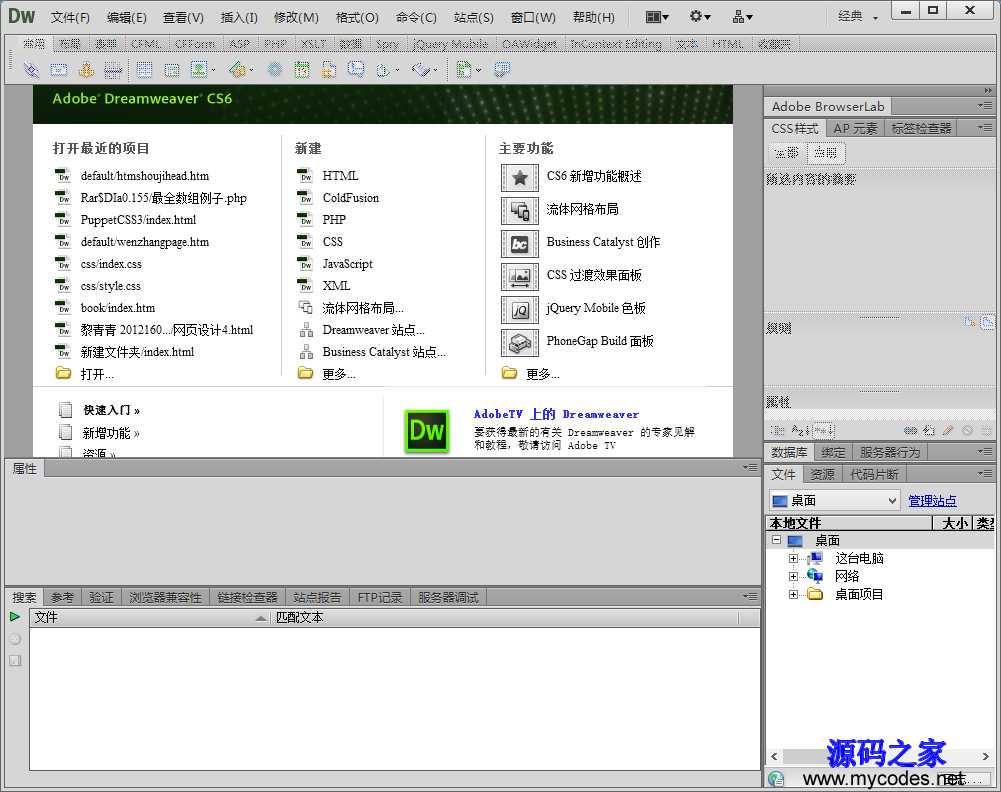
Task: Click the jQuery Mobile 色板 icon
Action: 520,310
